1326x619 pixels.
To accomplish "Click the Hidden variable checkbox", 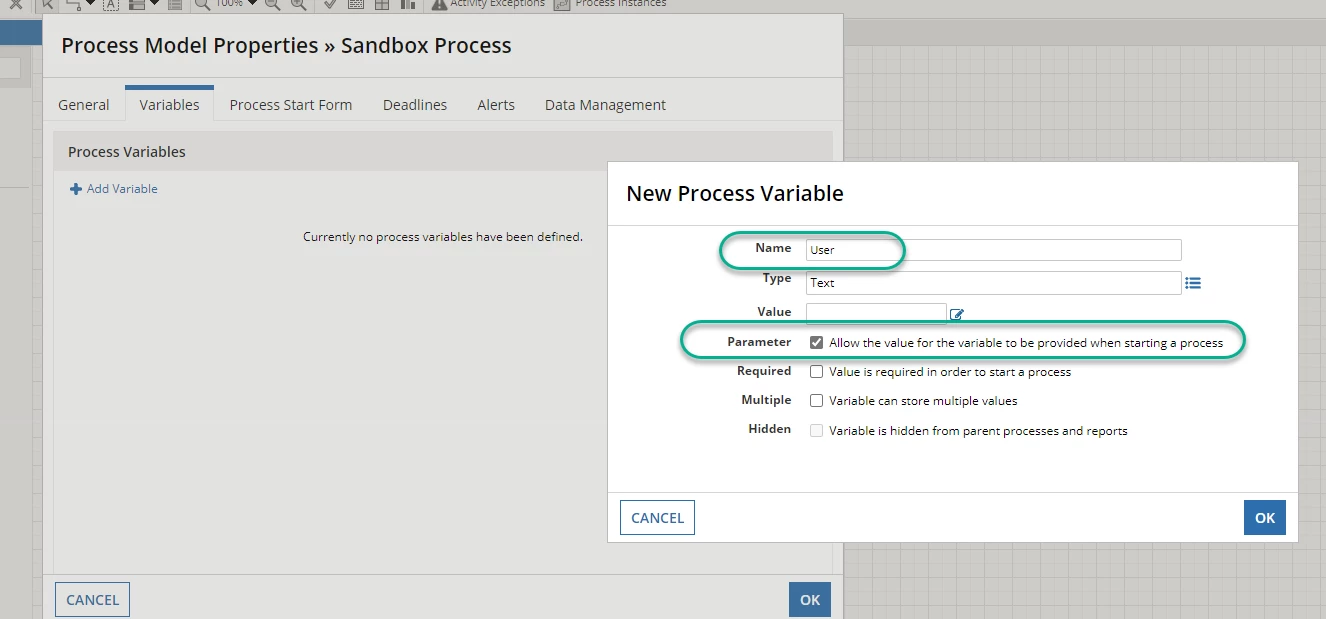I will pos(817,430).
